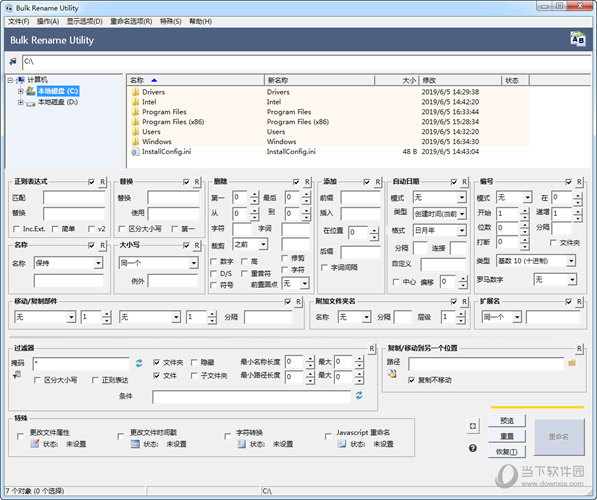597x500 pixels.
Task: Open Roman numerals dropdown
Action: coord(555,280)
